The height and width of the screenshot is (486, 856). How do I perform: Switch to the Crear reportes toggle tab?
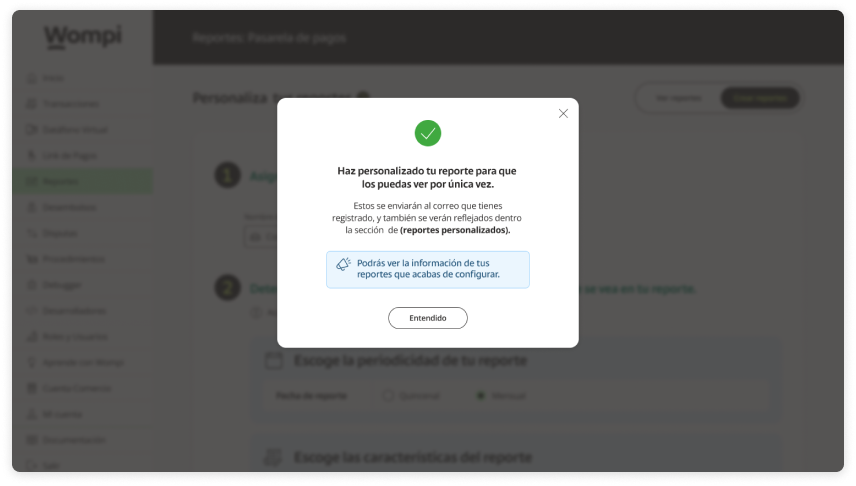(x=760, y=98)
